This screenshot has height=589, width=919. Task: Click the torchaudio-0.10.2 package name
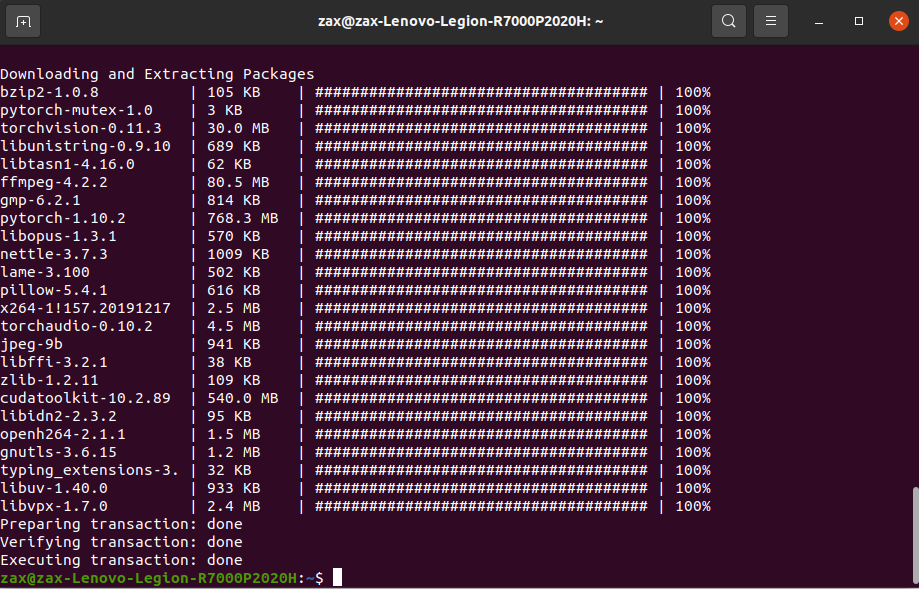[76, 326]
